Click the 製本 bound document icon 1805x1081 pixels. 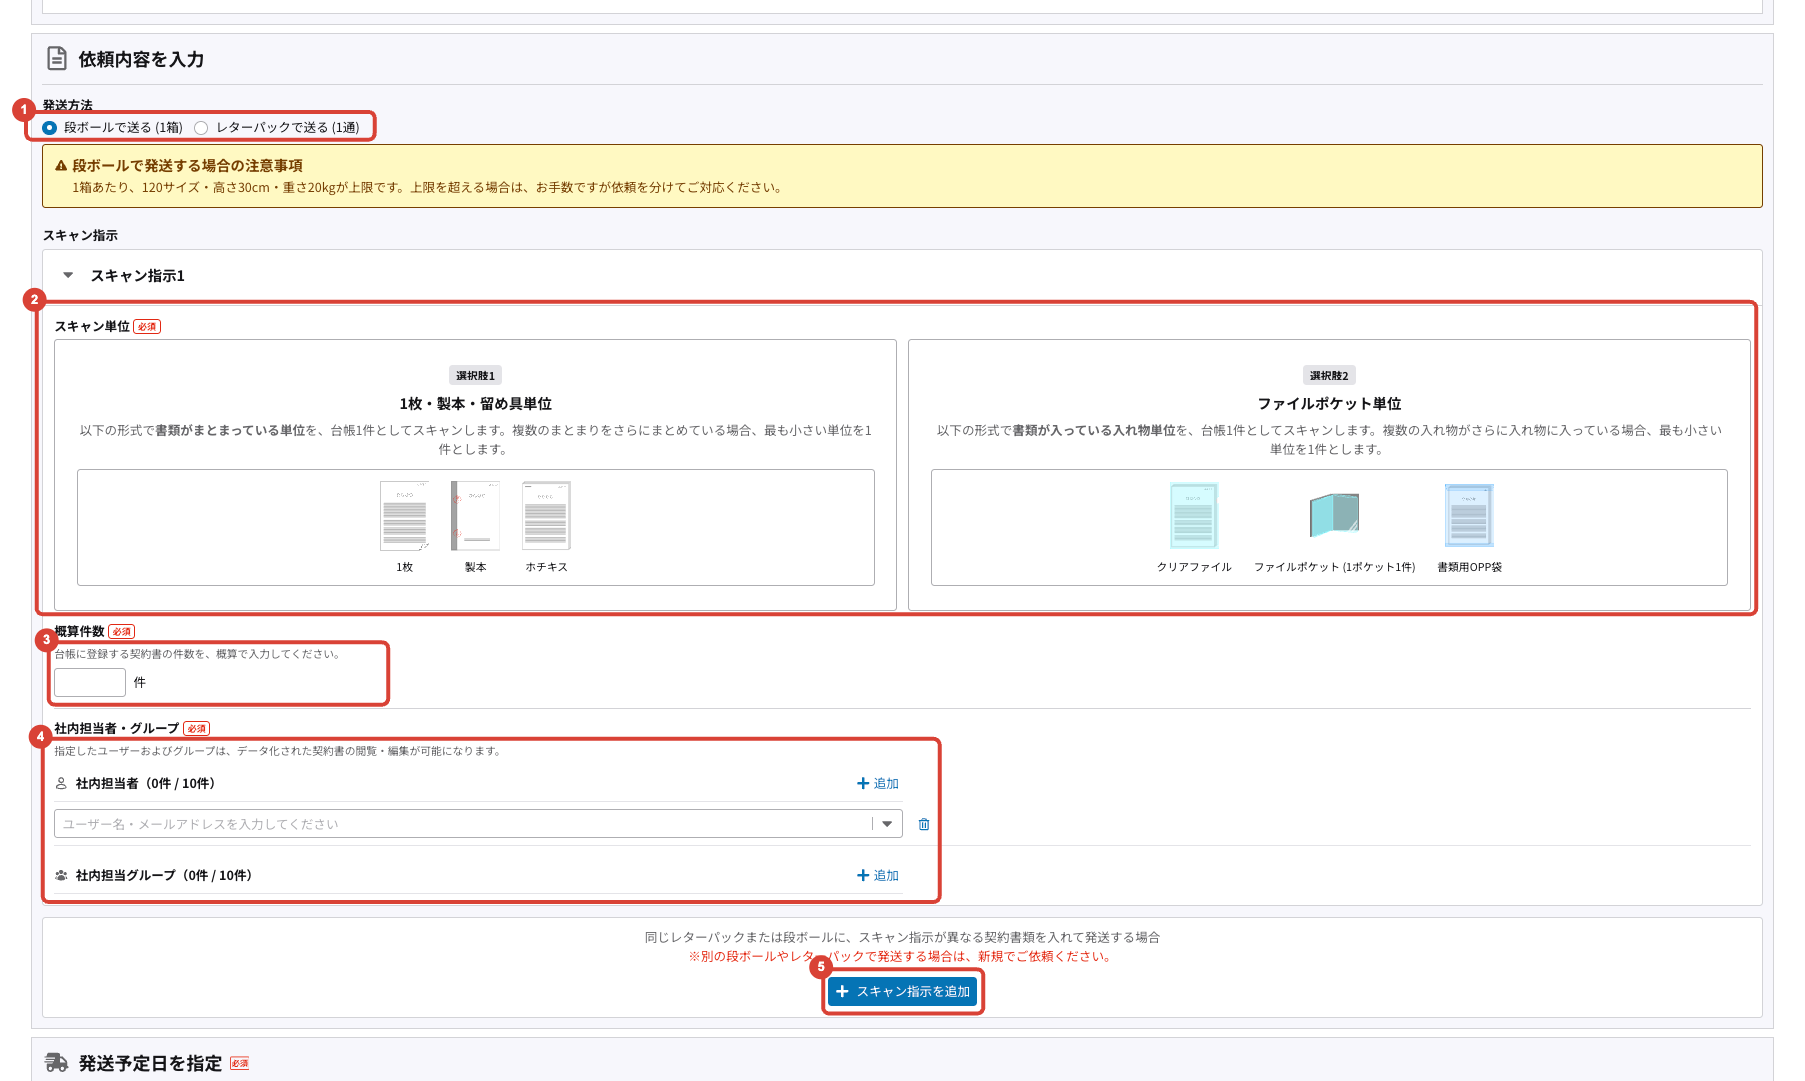pyautogui.click(x=475, y=516)
